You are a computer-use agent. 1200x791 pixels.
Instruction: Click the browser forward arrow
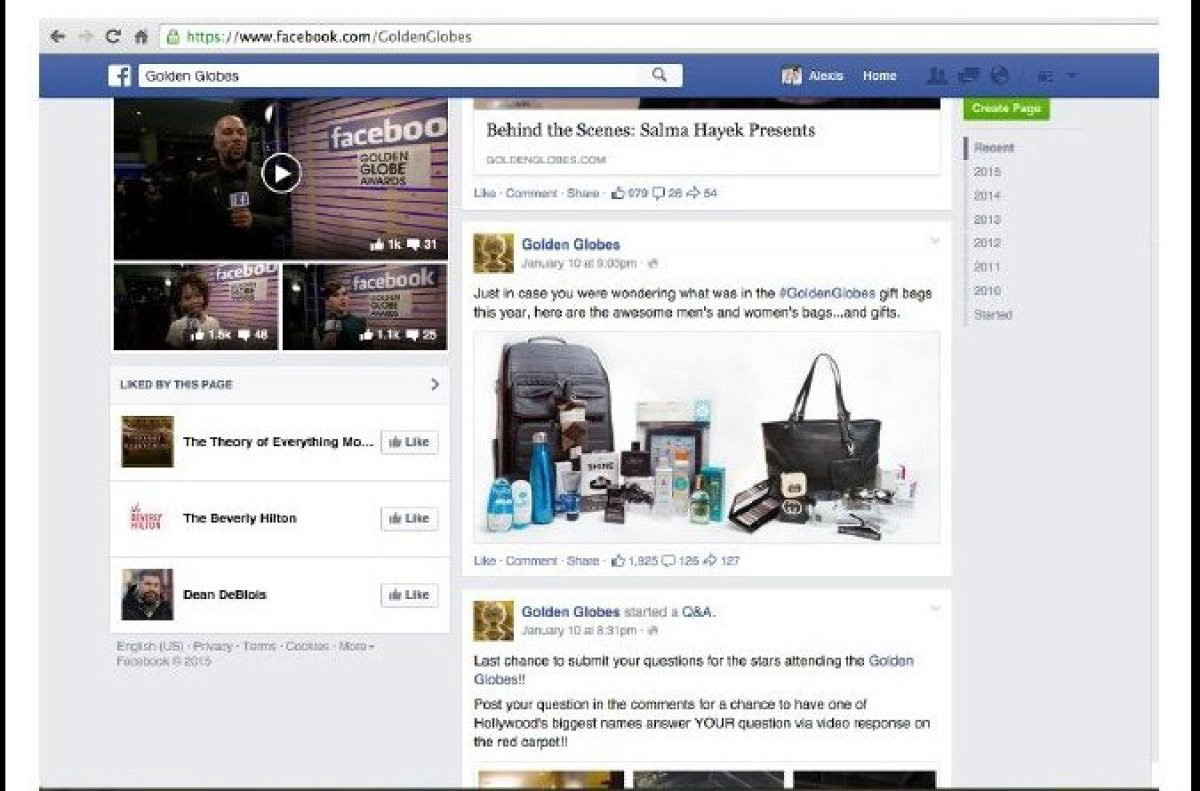[86, 36]
